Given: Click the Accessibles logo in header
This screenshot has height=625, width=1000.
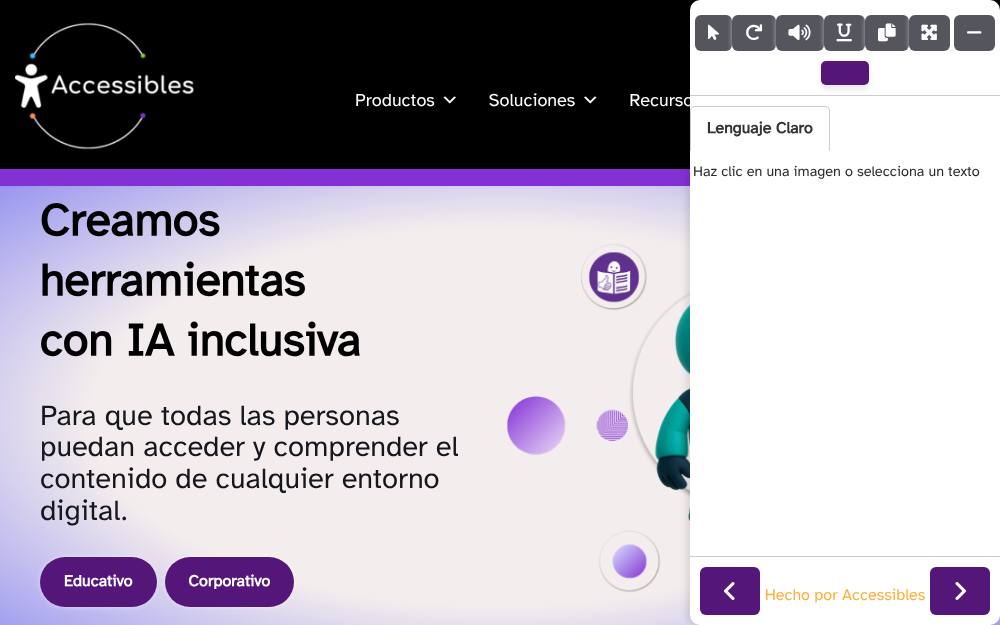Looking at the screenshot, I should 104,85.
